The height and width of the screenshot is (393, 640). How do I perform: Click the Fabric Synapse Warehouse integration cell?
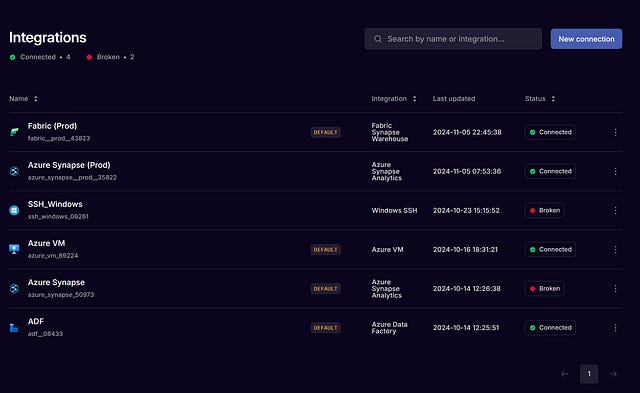click(390, 132)
